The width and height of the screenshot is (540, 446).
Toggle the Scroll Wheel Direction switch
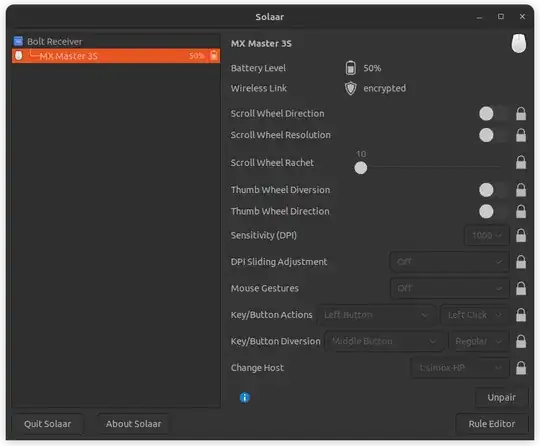pyautogui.click(x=493, y=114)
